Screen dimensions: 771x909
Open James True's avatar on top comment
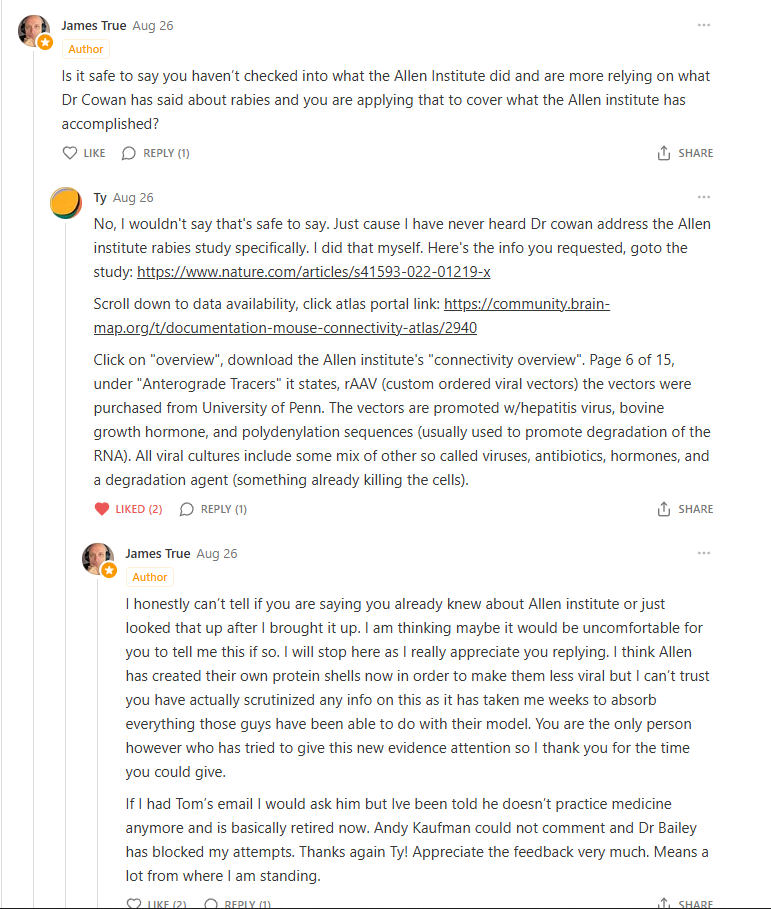pos(34,31)
